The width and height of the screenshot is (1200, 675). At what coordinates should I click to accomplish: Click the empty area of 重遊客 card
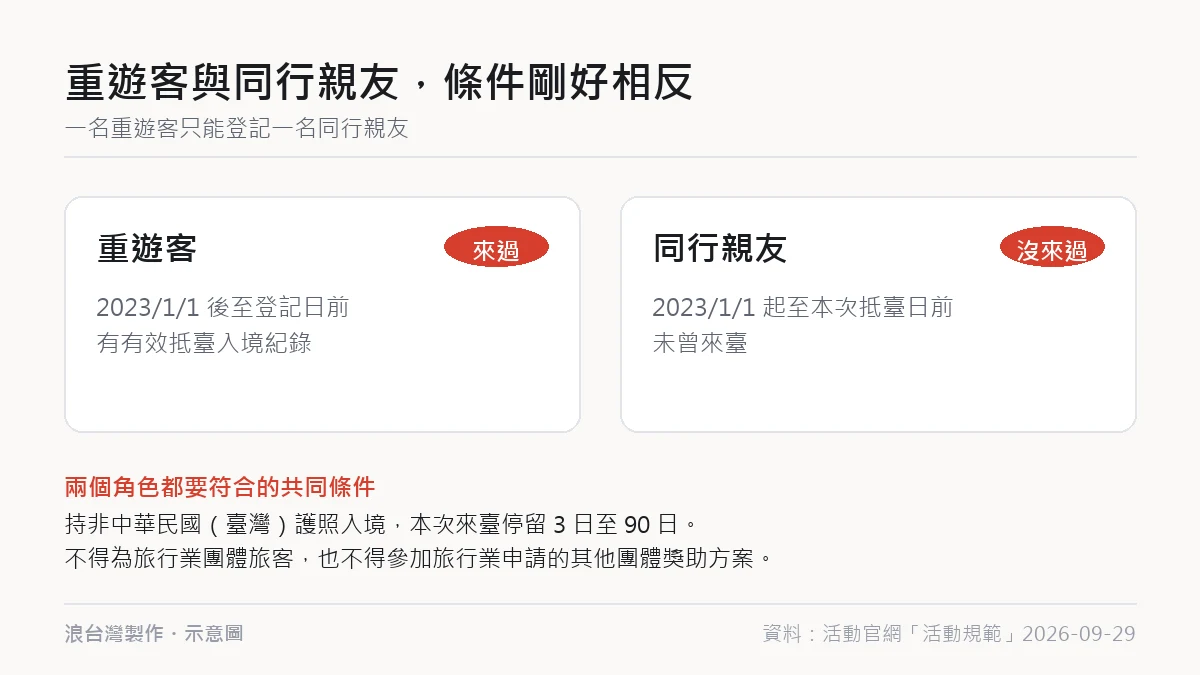click(x=322, y=395)
